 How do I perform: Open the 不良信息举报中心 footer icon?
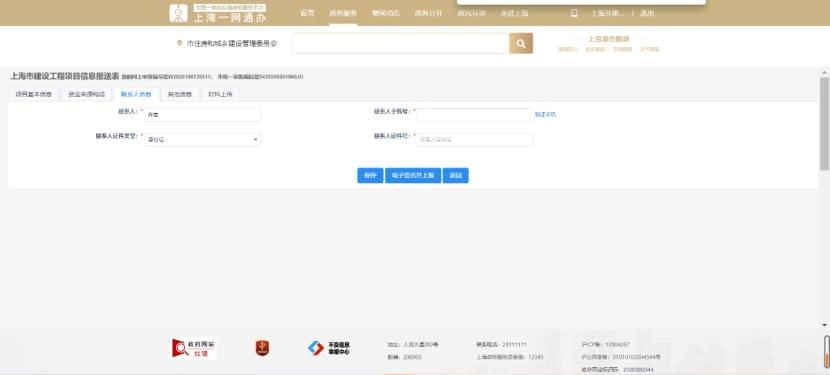329,348
